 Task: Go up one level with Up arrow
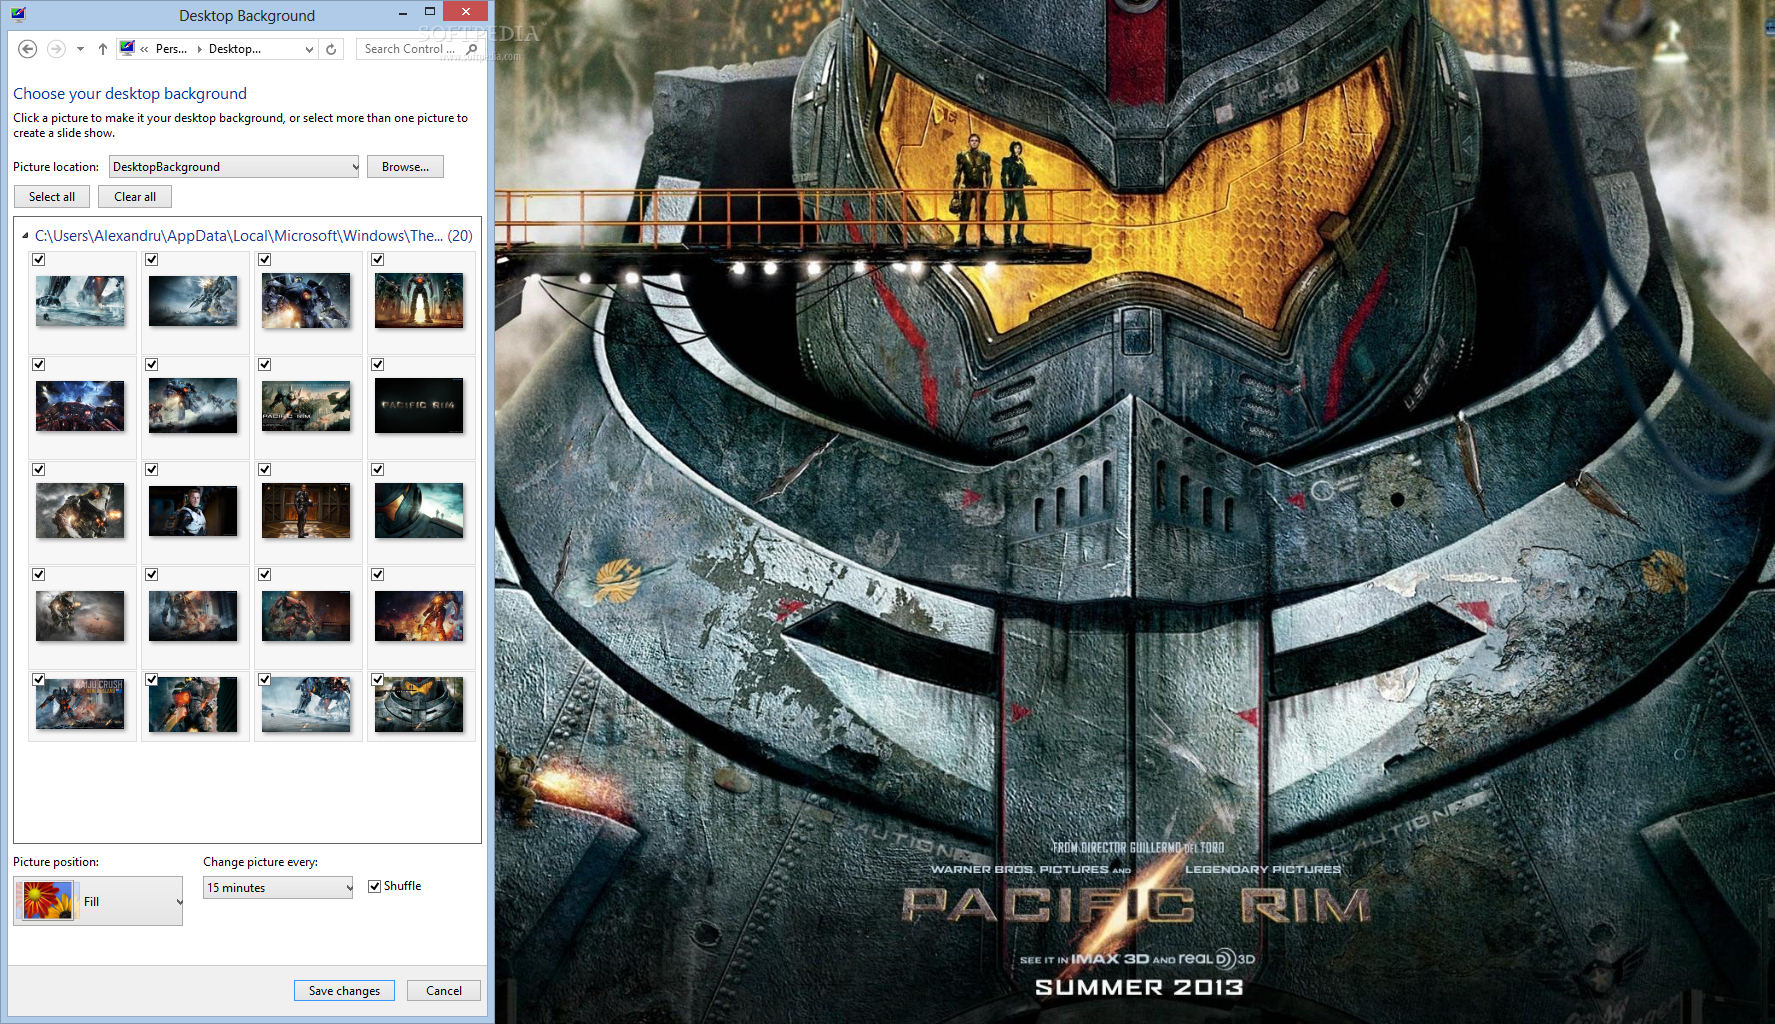(x=102, y=49)
